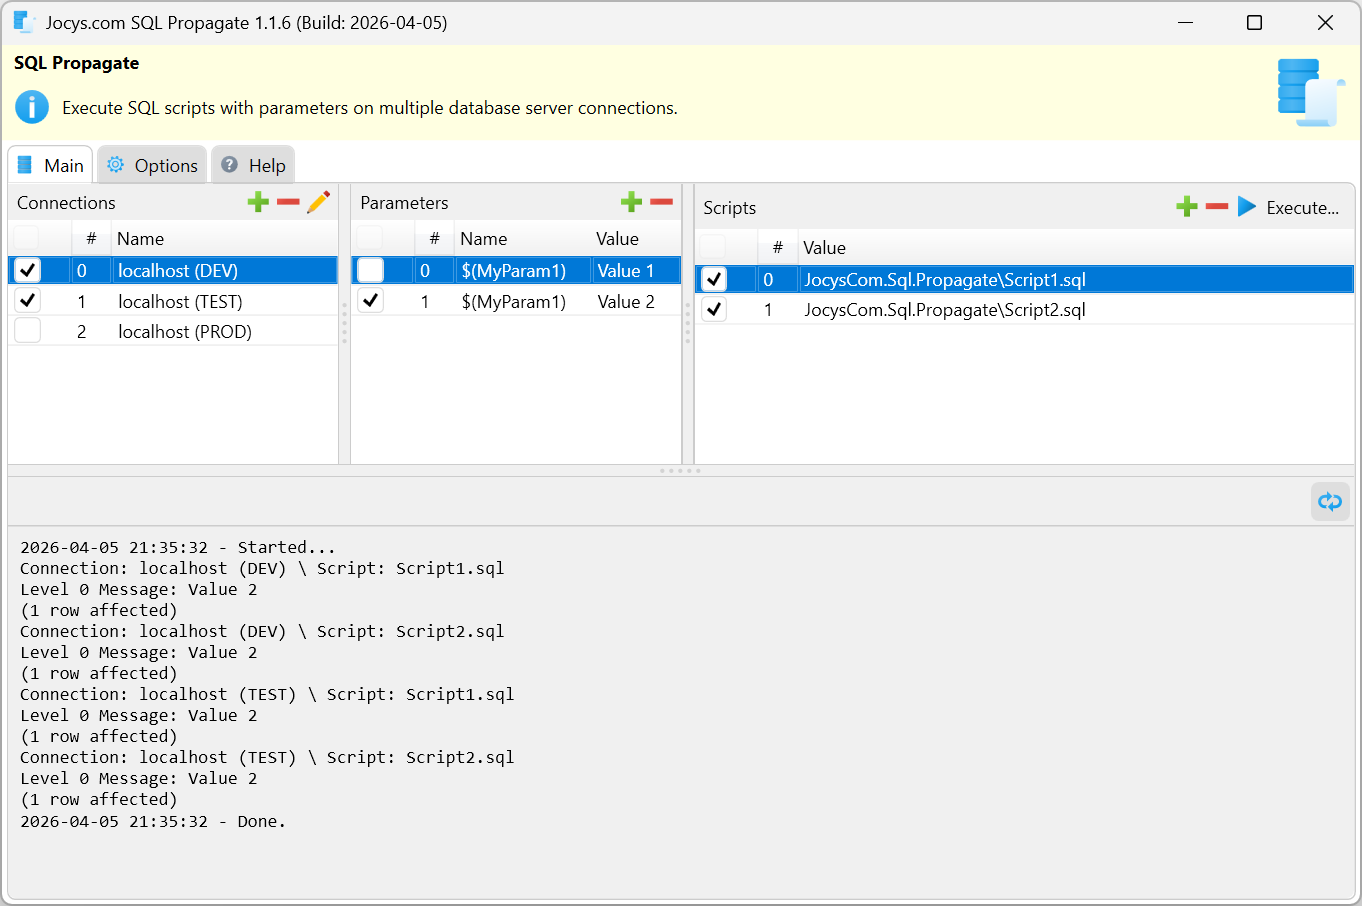Click the blue arrows icon above the log
Viewport: 1362px width, 906px height.
click(1330, 501)
